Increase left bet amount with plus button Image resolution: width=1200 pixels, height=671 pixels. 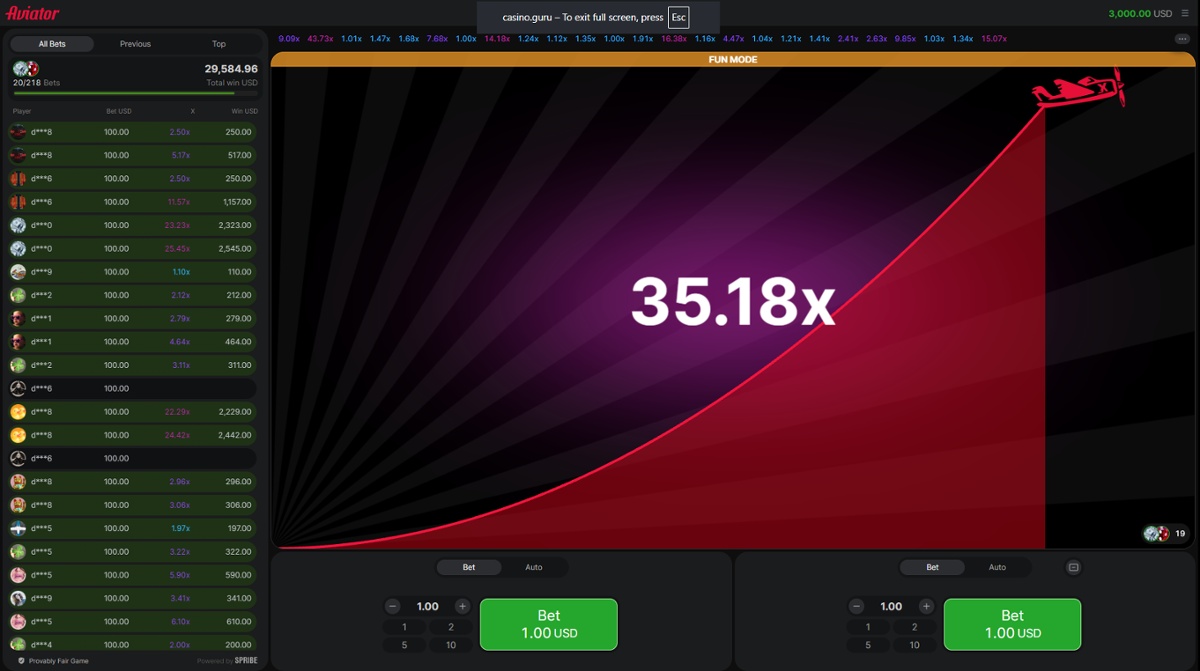coord(462,606)
